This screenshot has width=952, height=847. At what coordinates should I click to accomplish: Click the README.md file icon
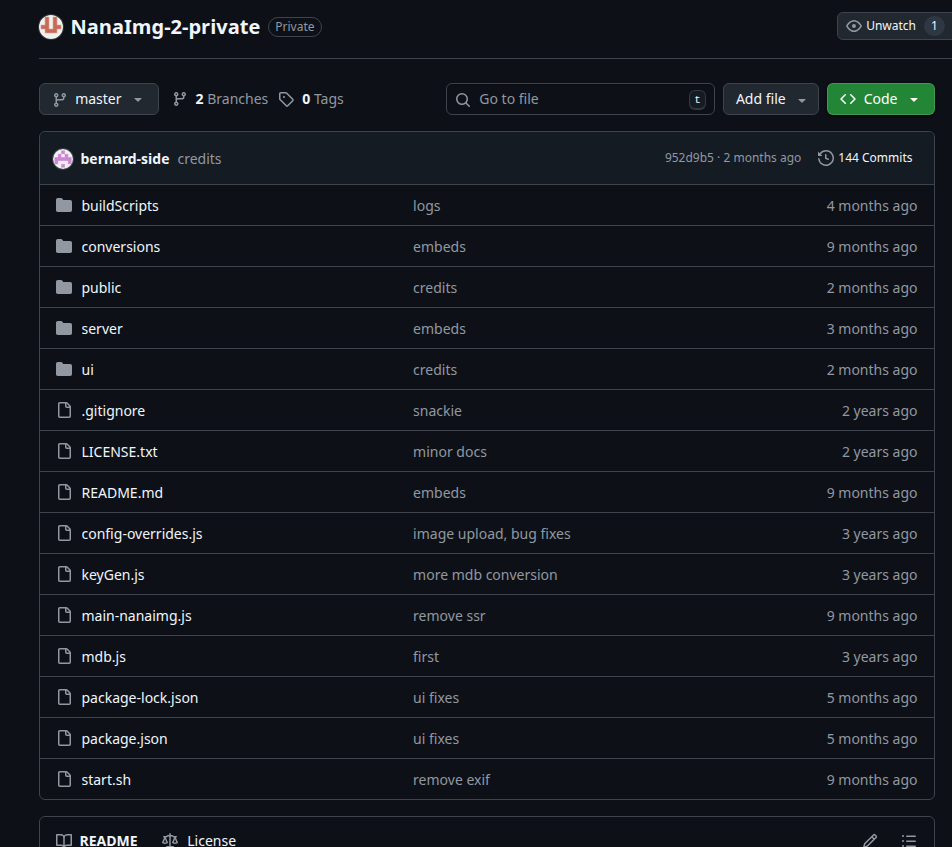pyautogui.click(x=64, y=492)
